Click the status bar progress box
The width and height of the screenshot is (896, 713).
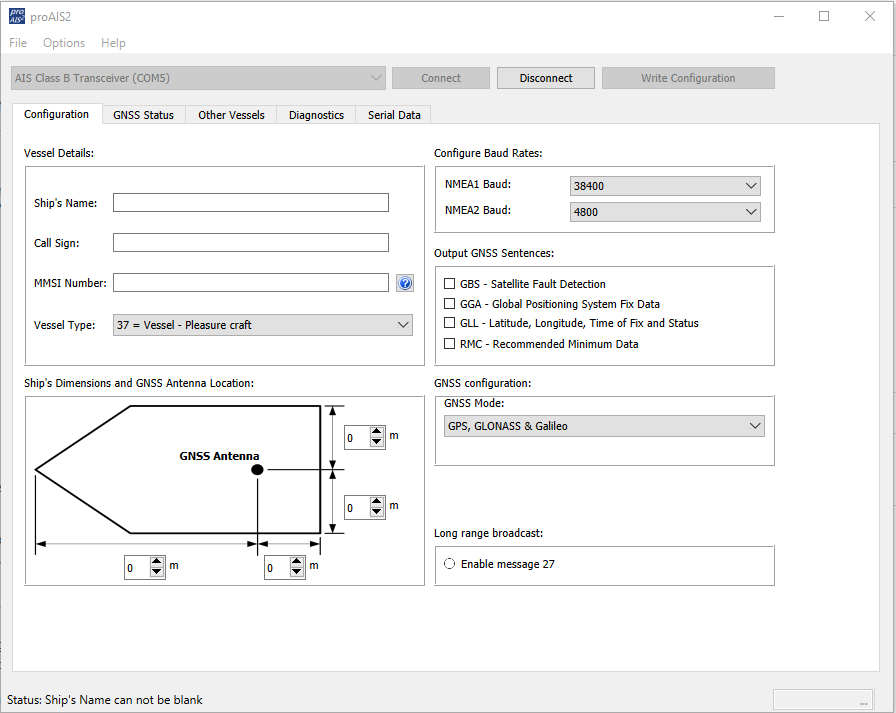(x=823, y=699)
